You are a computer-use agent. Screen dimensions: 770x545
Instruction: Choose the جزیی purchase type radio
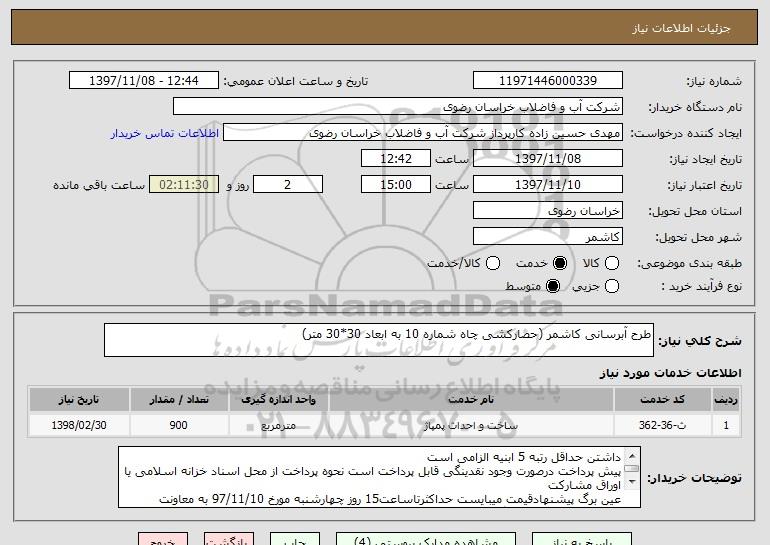611,286
